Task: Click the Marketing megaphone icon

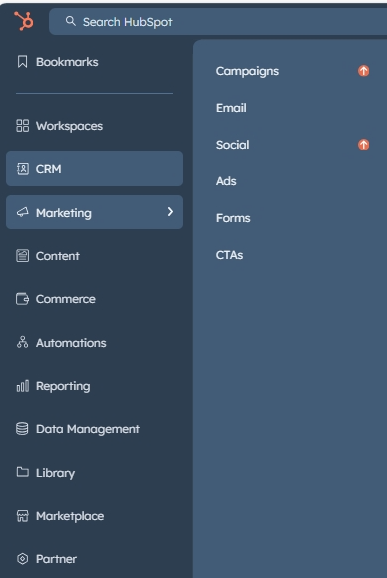Action: coord(22,212)
